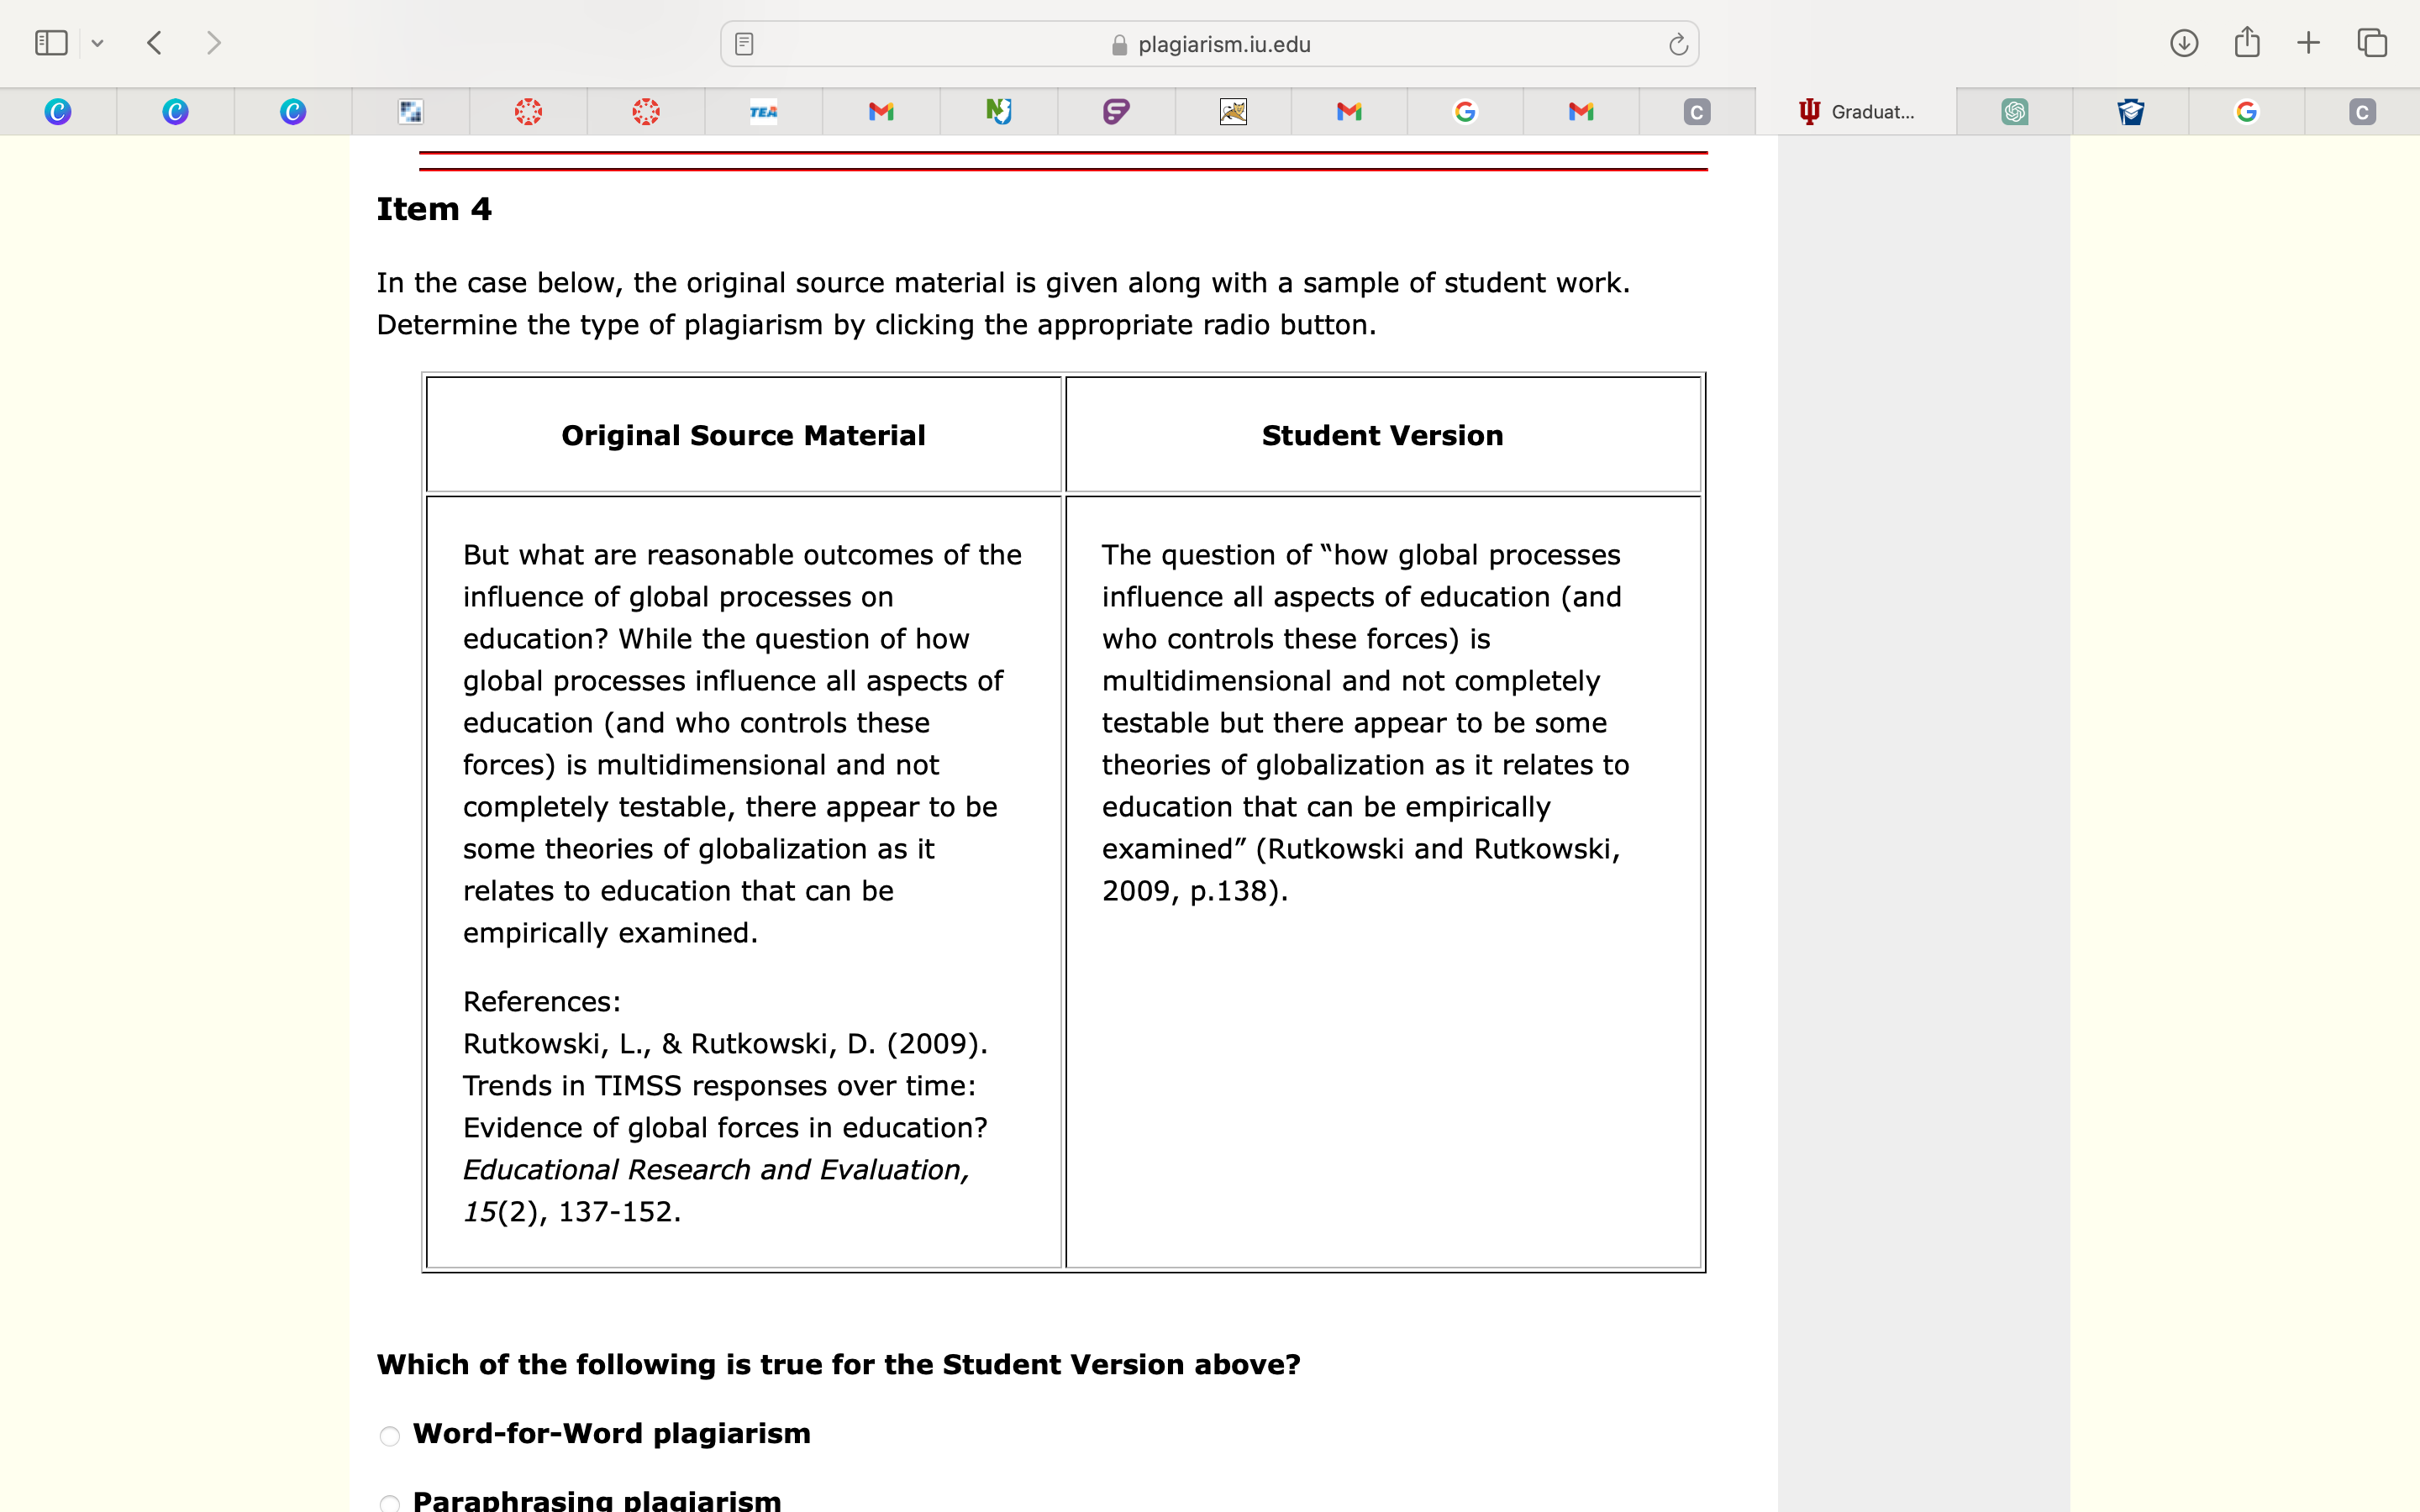The width and height of the screenshot is (2420, 1512).
Task: Select Word-for-Word plagiarism radio button
Action: 390,1436
